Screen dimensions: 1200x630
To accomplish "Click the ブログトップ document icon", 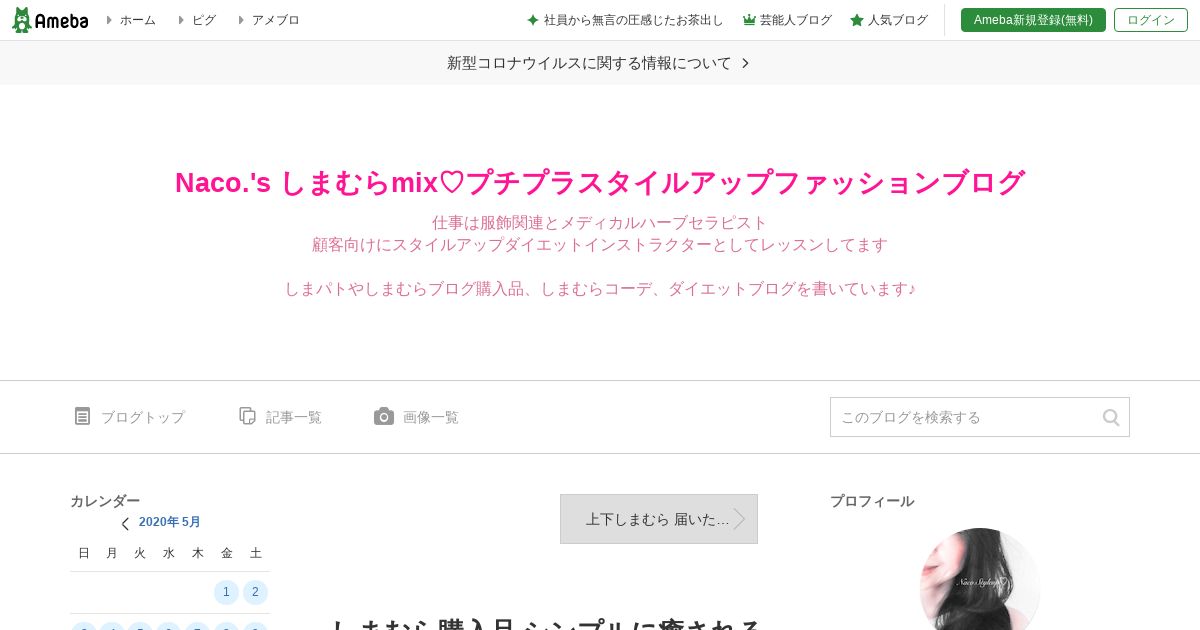I will [82, 416].
